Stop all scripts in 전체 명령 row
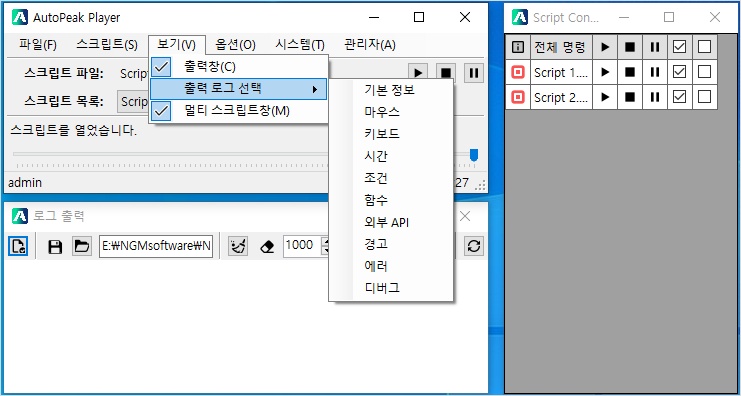 click(630, 47)
